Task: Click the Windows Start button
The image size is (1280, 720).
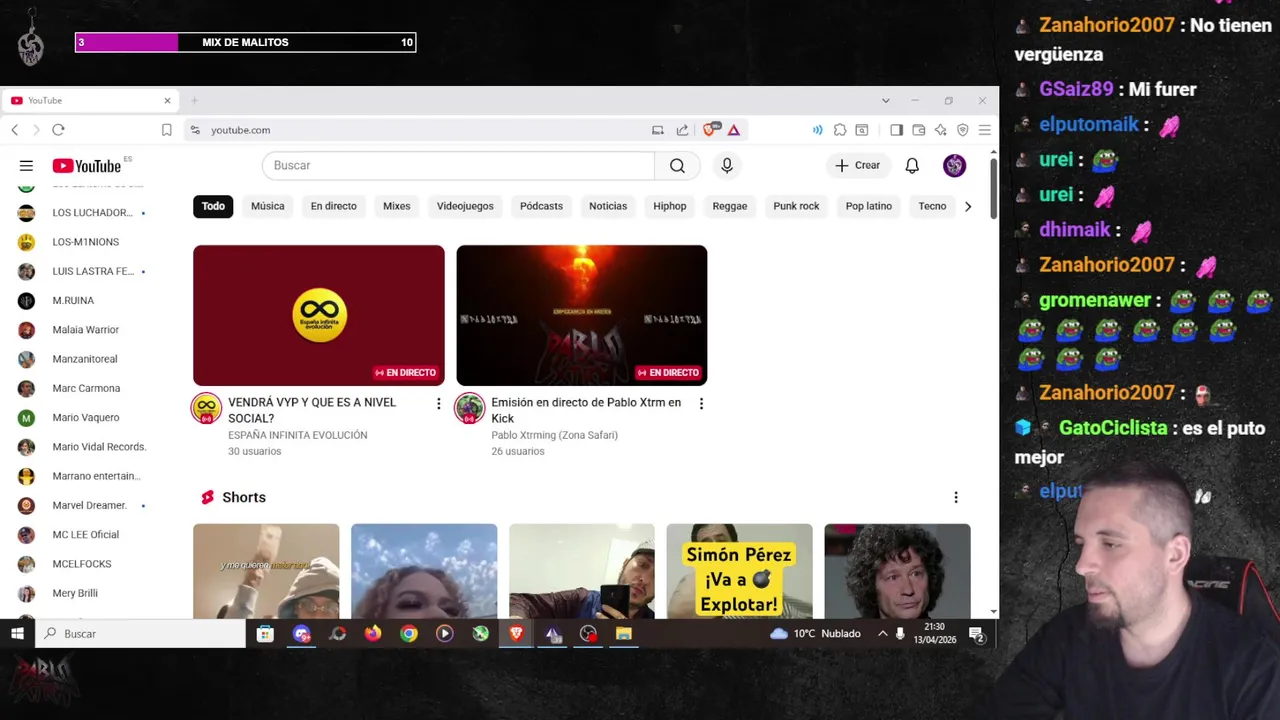Action: click(17, 634)
